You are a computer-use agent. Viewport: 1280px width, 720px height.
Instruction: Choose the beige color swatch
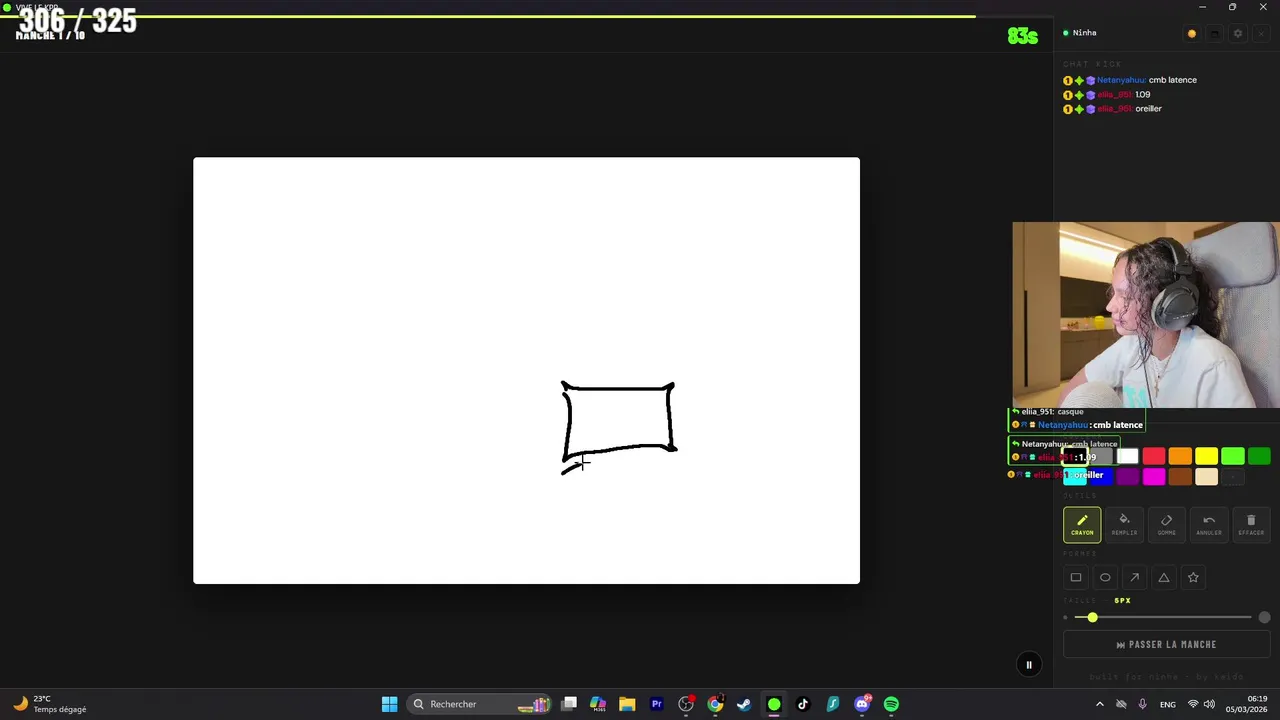tap(1207, 477)
